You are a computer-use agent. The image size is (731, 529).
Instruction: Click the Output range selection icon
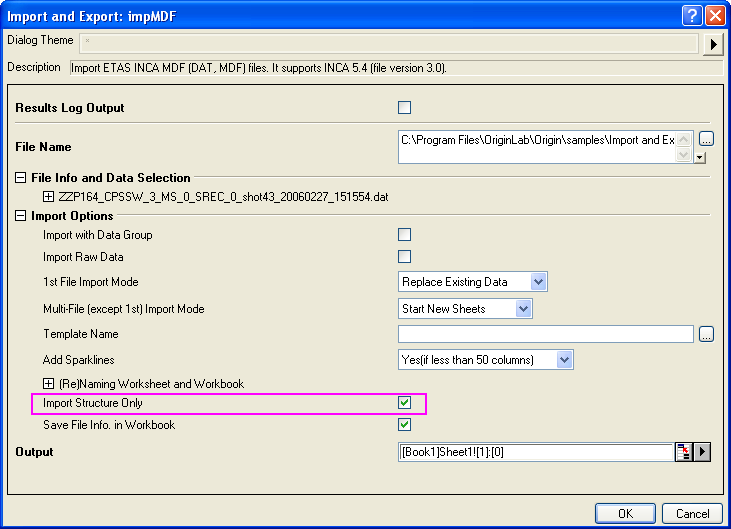(683, 452)
